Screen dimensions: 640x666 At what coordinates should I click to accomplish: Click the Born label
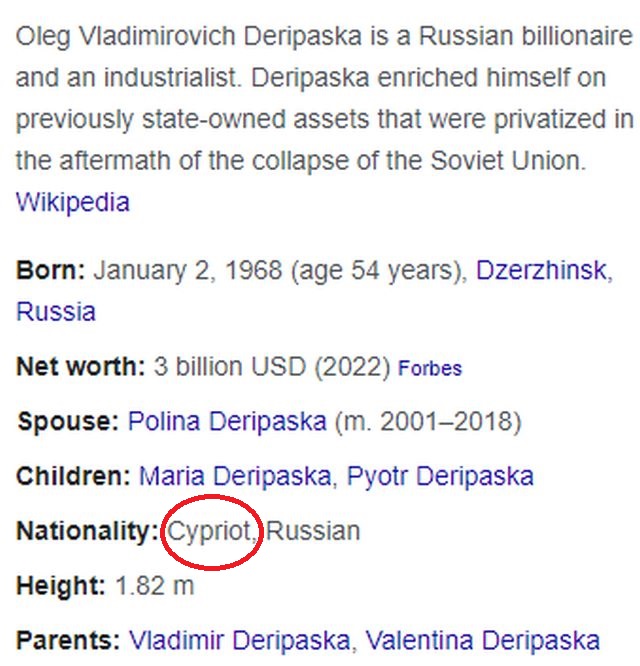[x=51, y=270]
